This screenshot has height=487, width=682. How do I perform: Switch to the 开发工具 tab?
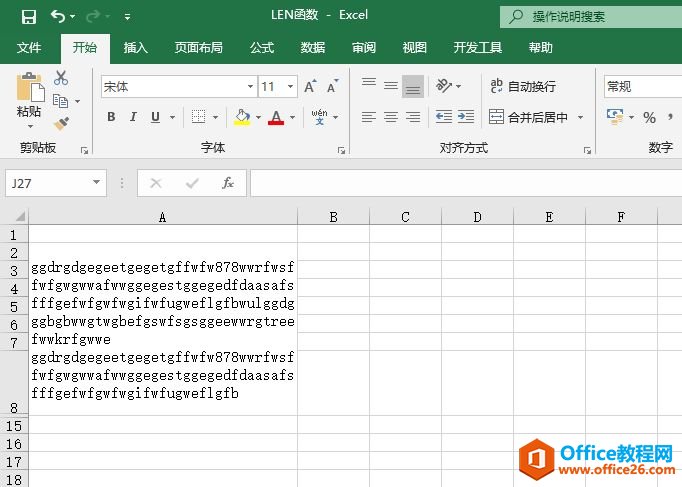pos(478,47)
